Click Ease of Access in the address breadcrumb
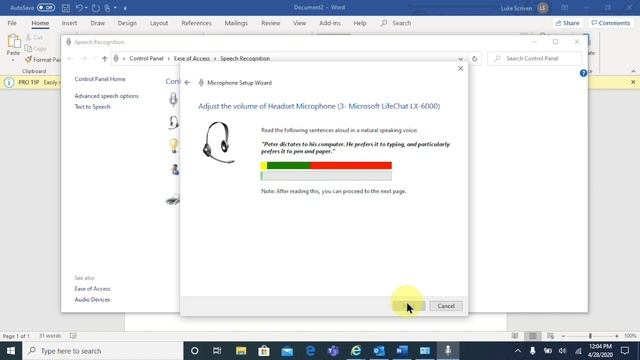 click(192, 59)
